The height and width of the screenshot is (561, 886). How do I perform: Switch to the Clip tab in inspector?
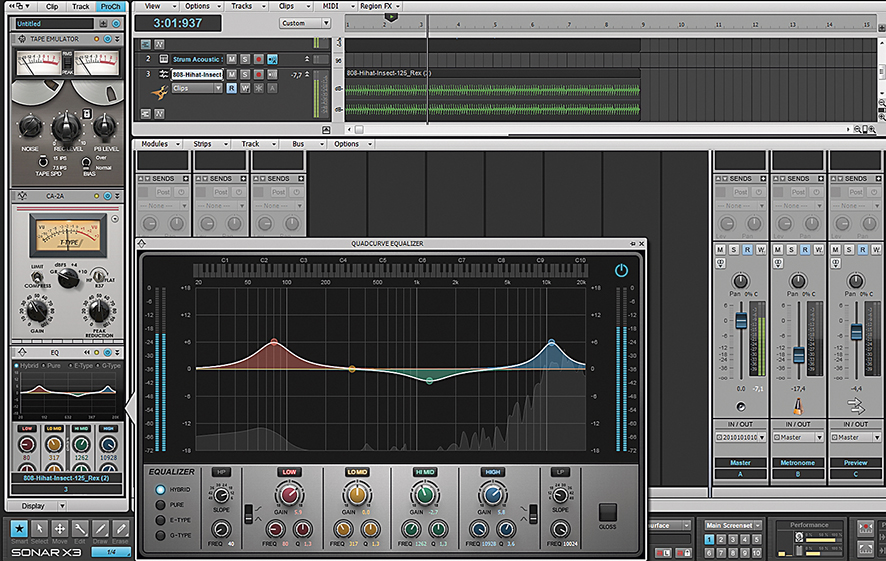pyautogui.click(x=52, y=7)
